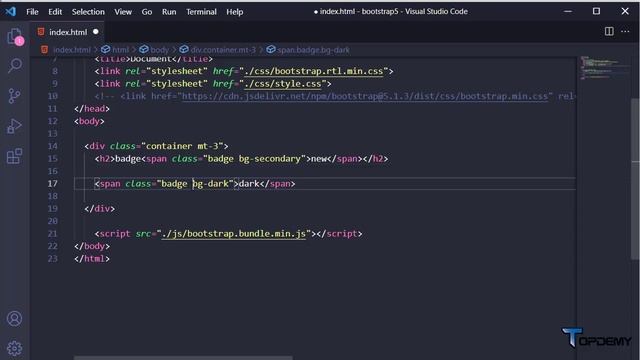The width and height of the screenshot is (640, 360).
Task: Click line number 21 in gutter
Action: tap(53, 234)
